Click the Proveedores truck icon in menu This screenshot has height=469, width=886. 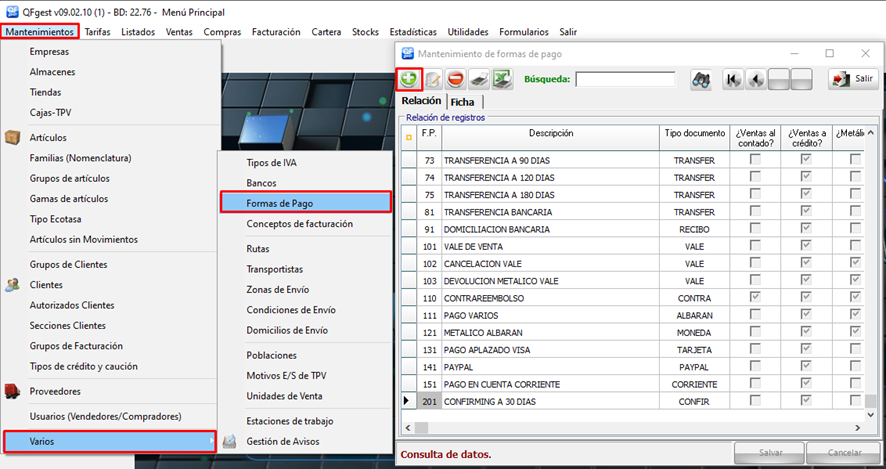12,391
